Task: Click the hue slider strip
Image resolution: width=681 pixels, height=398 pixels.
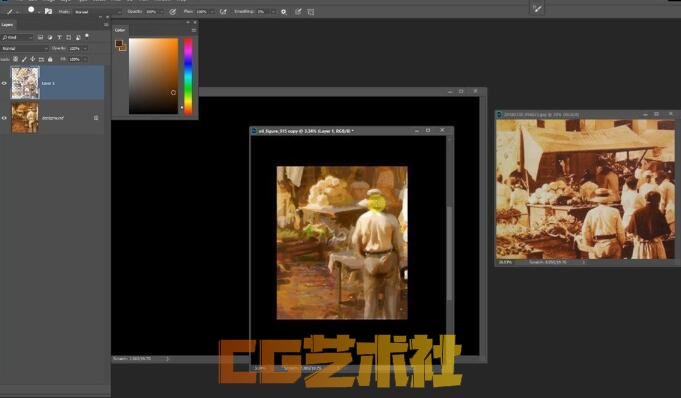Action: click(188, 76)
